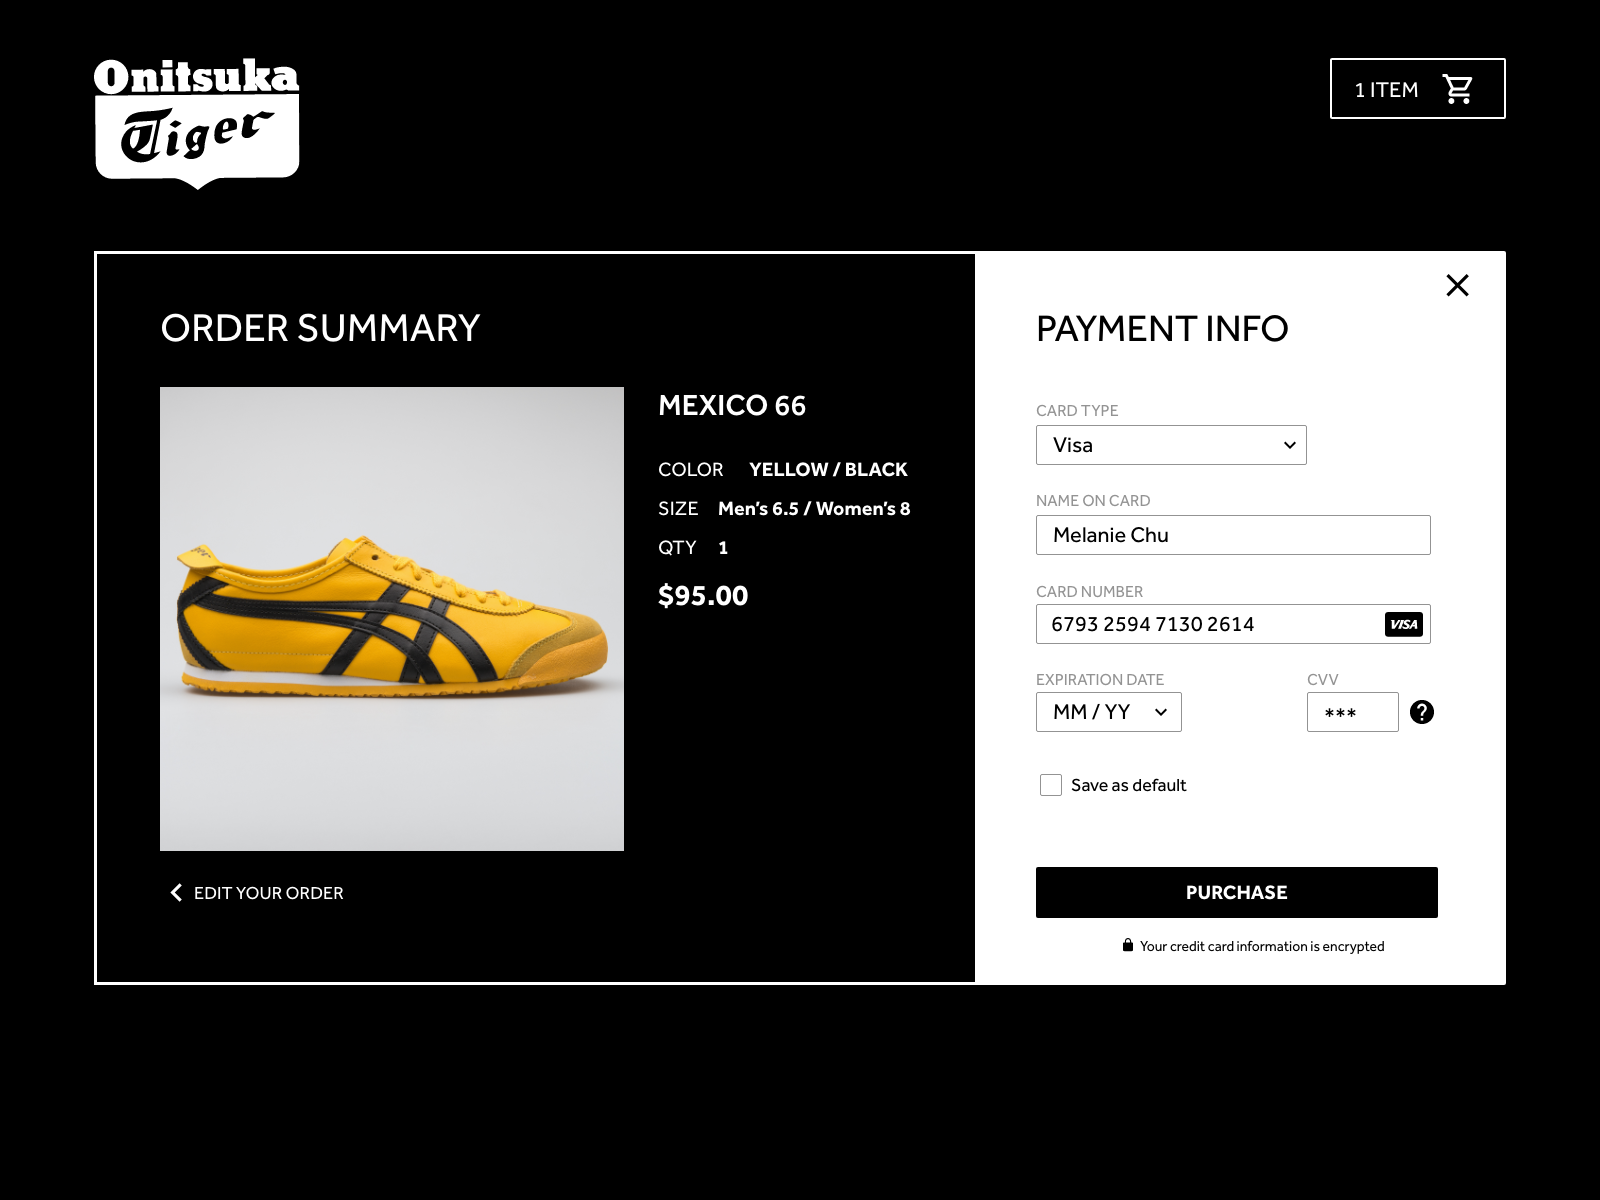Close the payment dialog with the X
The height and width of the screenshot is (1200, 1600).
point(1457,285)
